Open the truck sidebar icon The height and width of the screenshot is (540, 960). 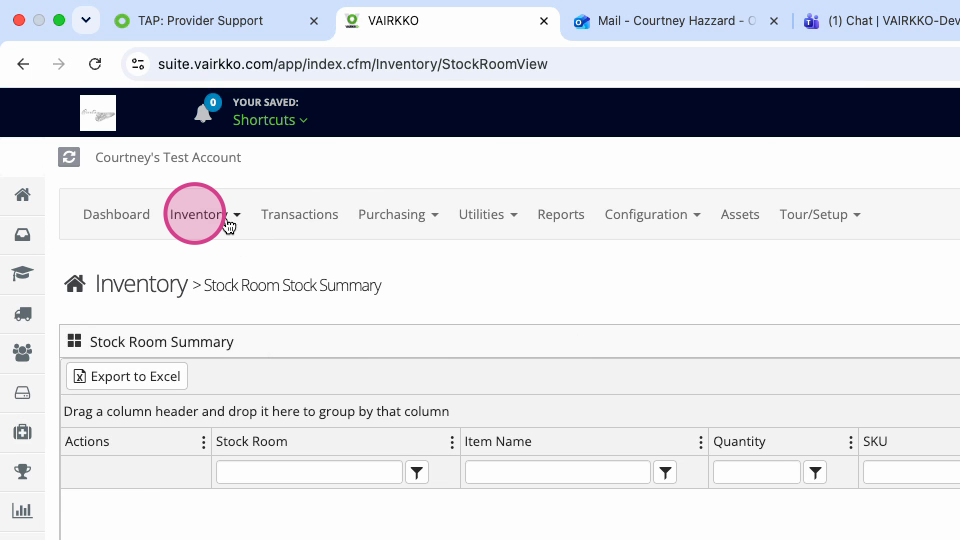pos(23,313)
